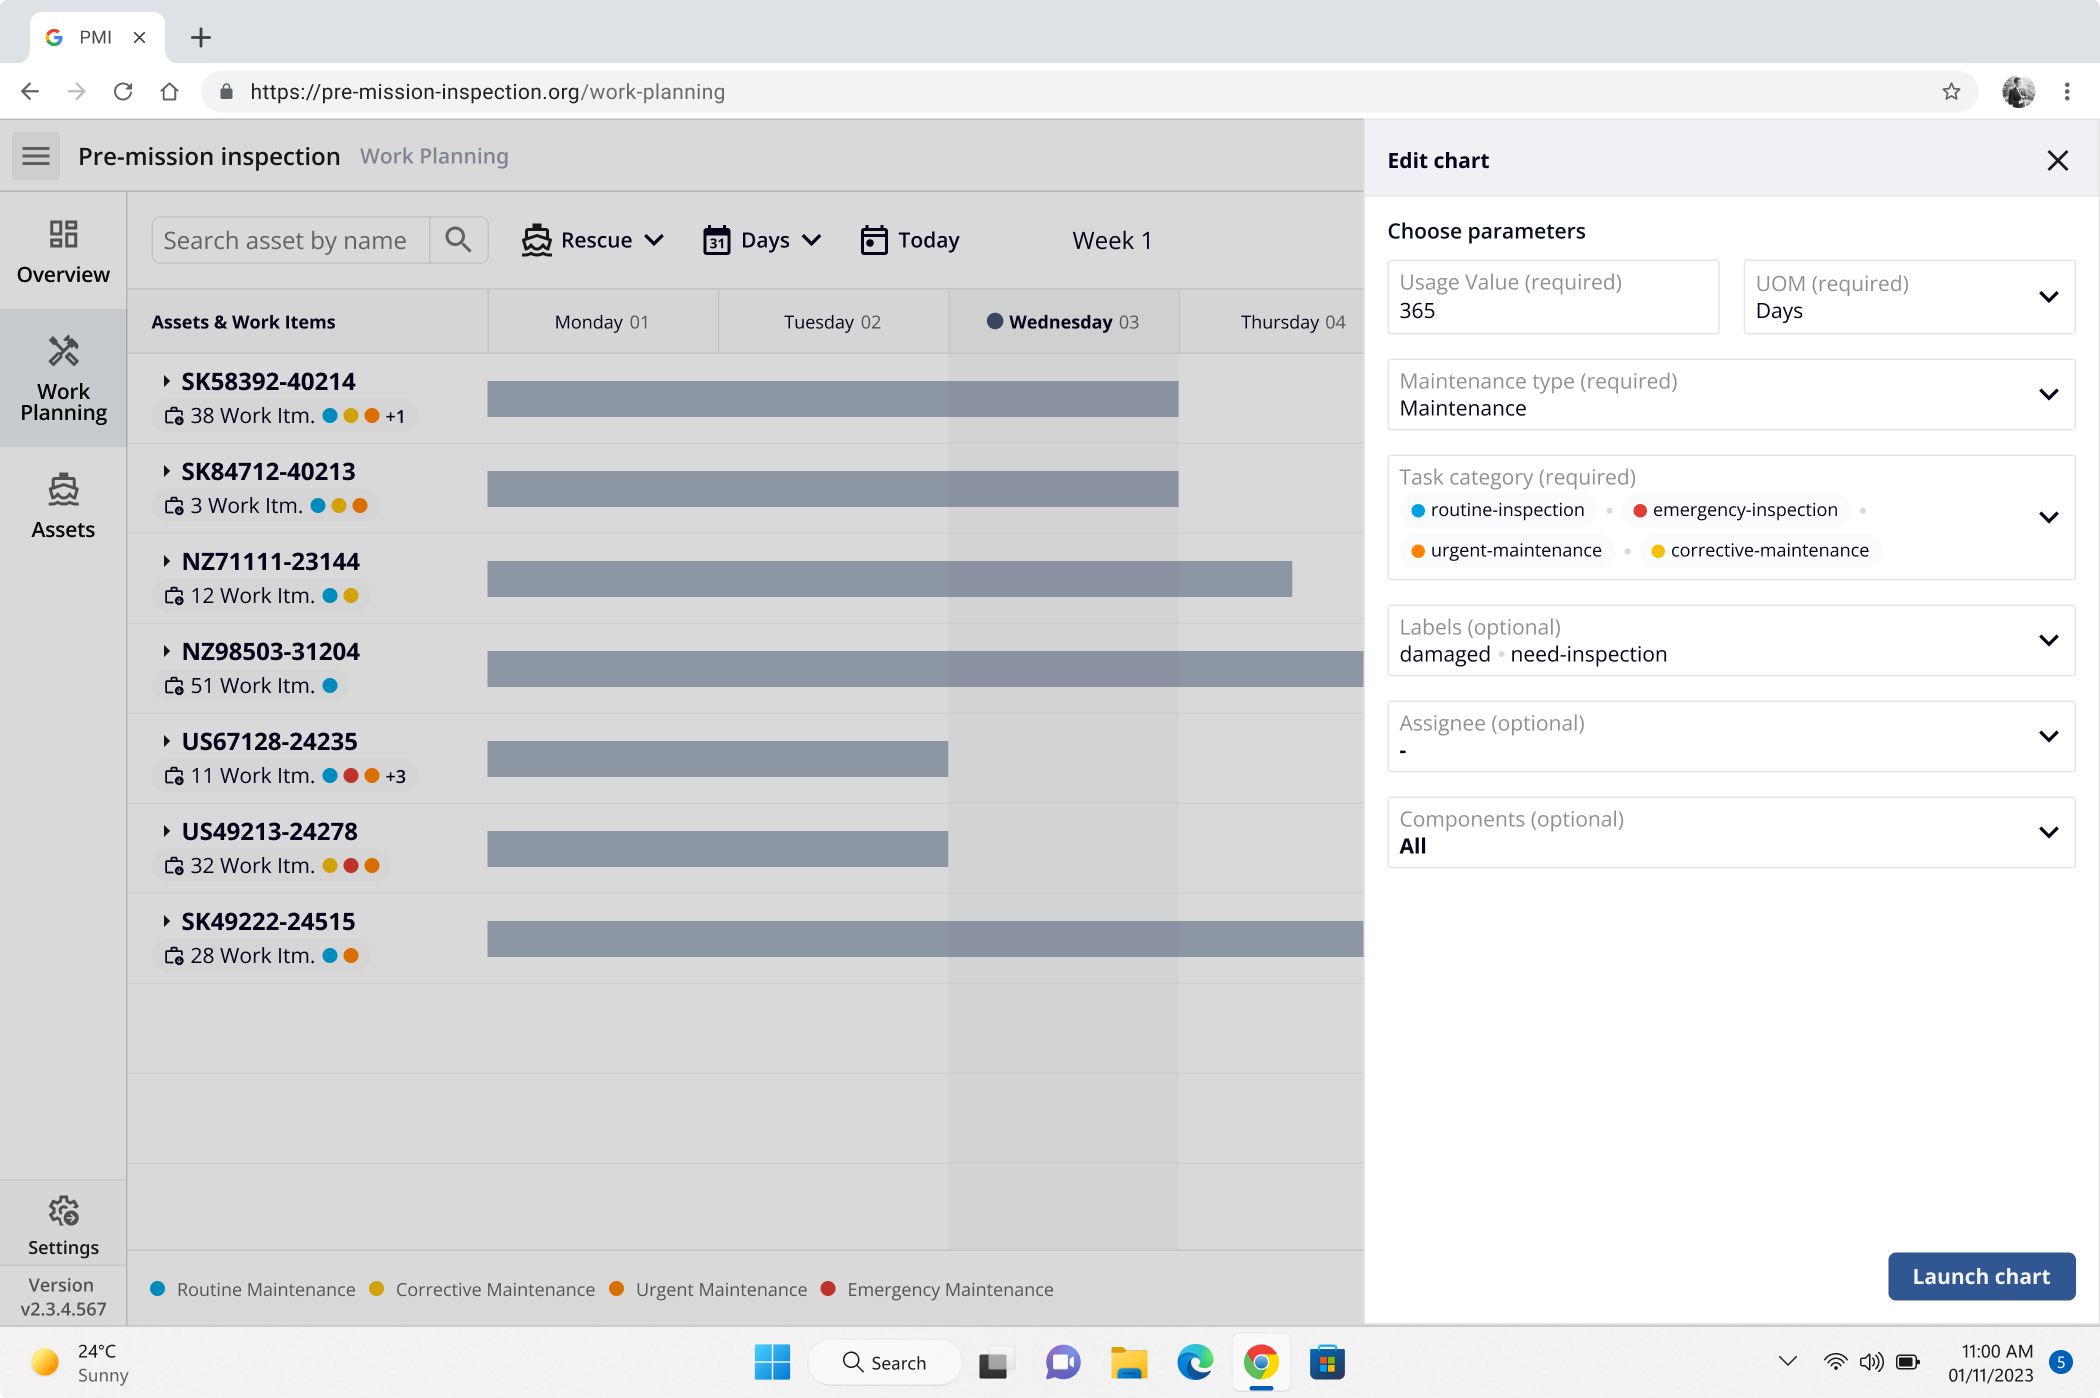This screenshot has width=2100, height=1398.
Task: Bookmark page with star icon
Action: pos(1951,92)
